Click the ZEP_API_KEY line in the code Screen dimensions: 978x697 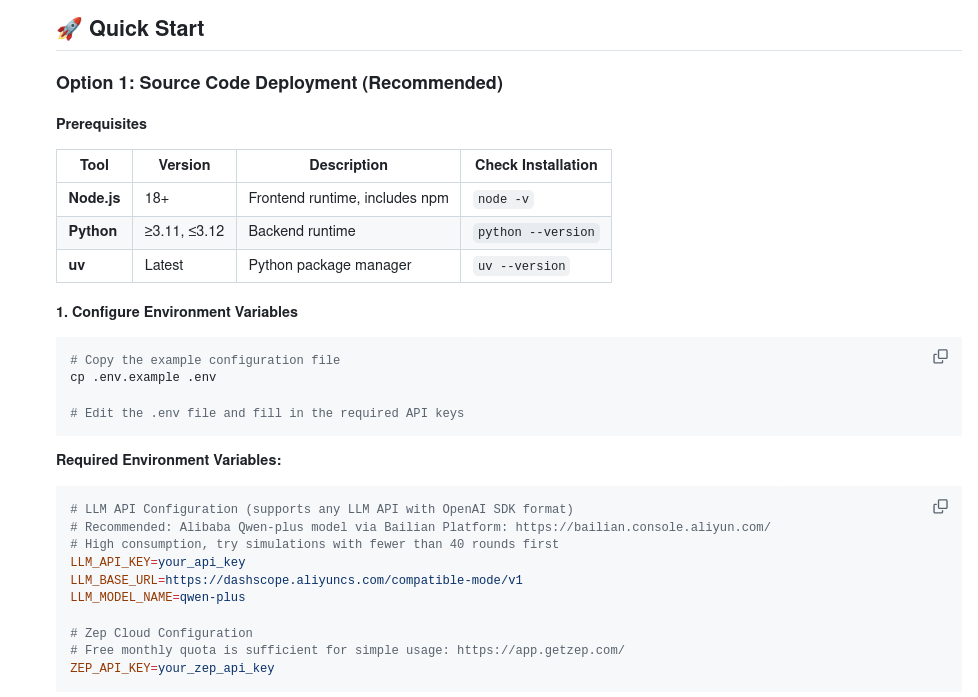coord(172,669)
